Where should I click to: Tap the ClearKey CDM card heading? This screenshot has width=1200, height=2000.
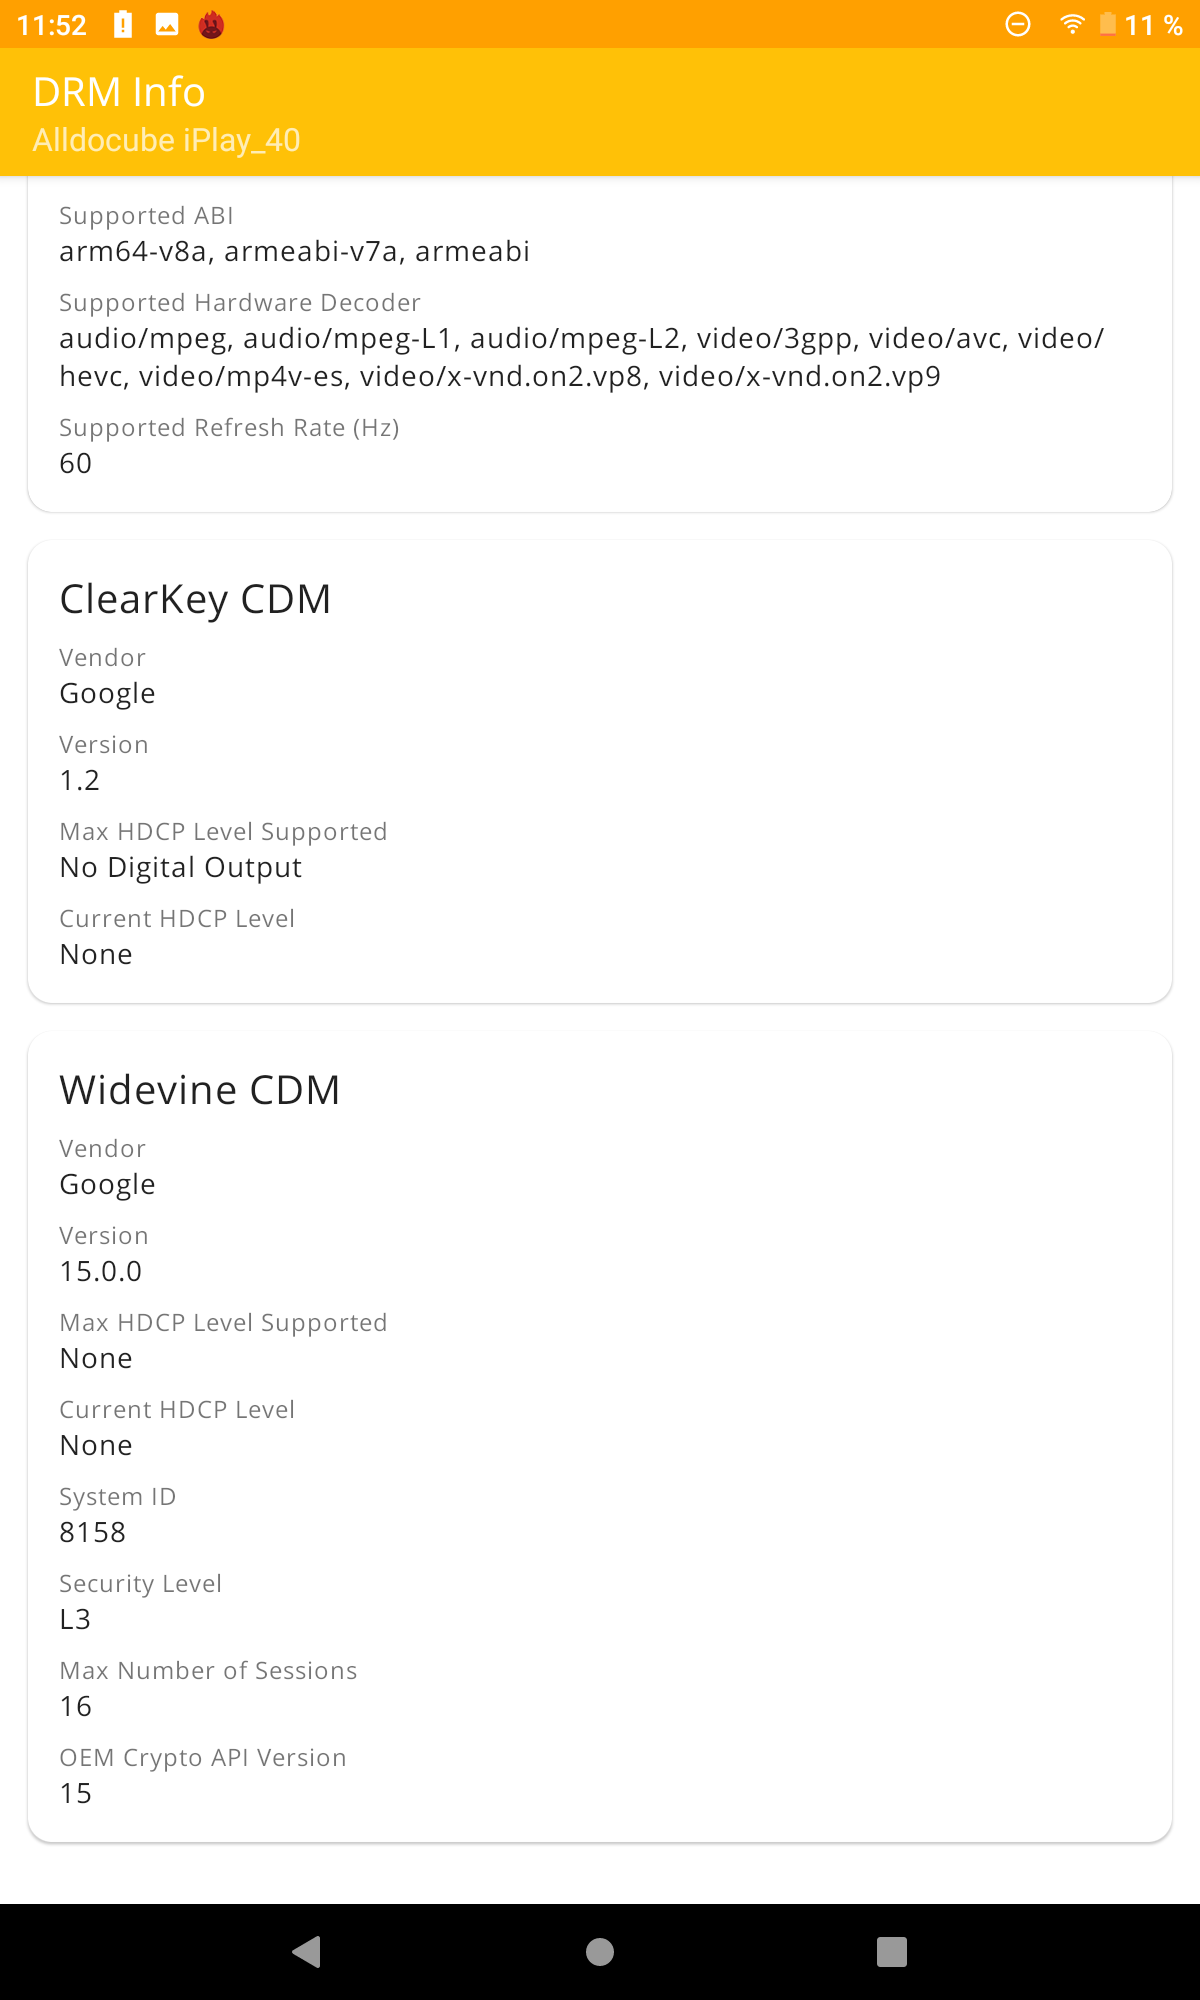click(x=195, y=599)
